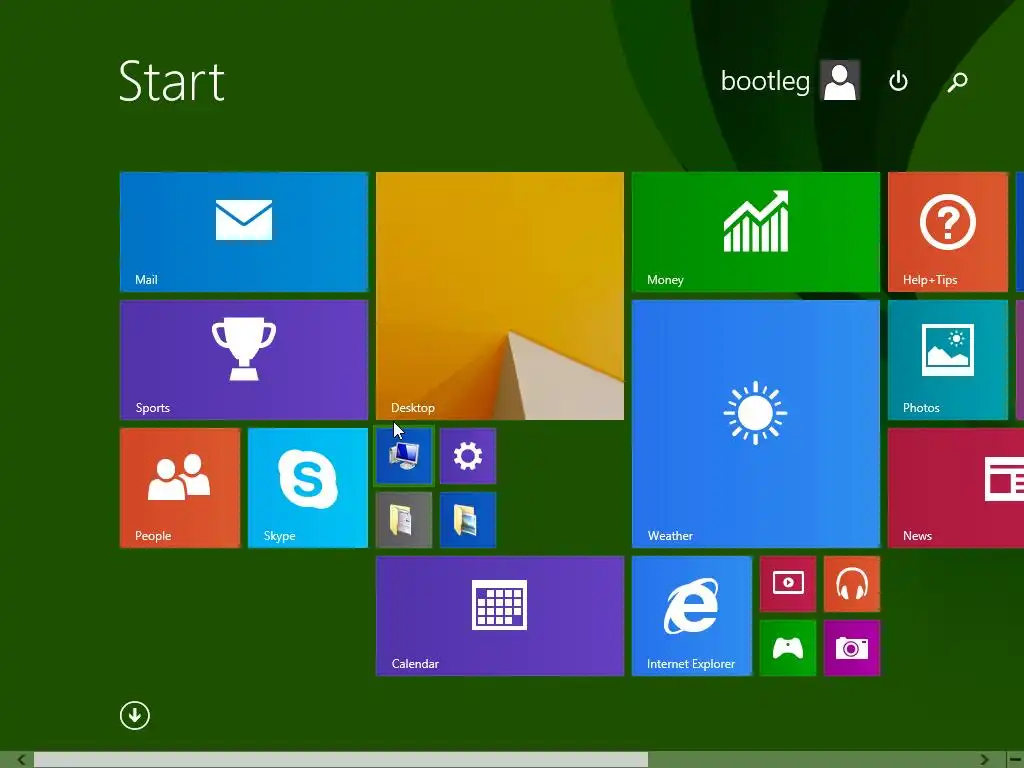Open PC settings gear tile
This screenshot has height=768, width=1024.
[468, 456]
